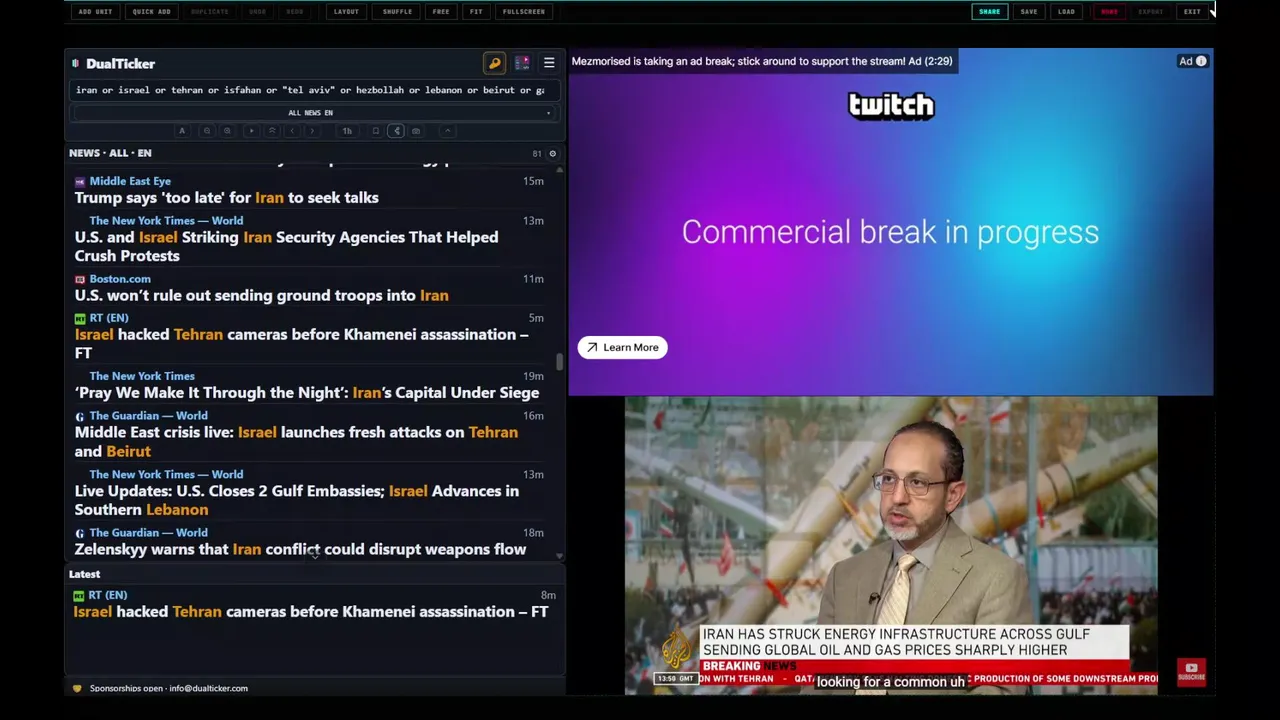
Task: Click the 81 item count label
Action: point(537,154)
